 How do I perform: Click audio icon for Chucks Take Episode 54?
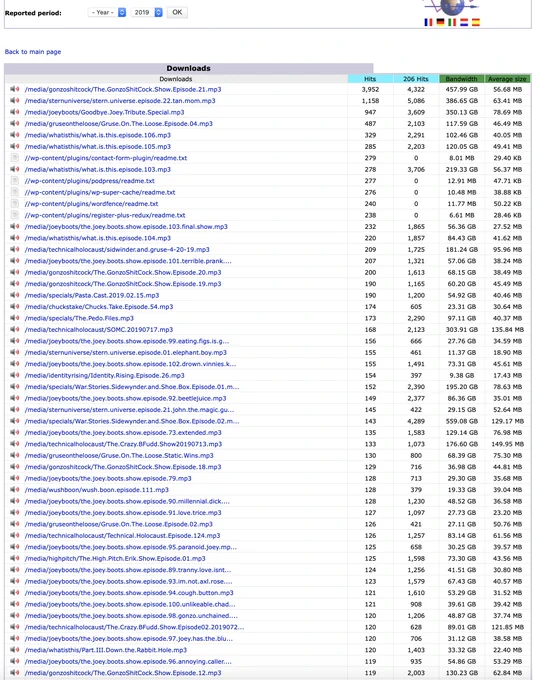(15, 307)
